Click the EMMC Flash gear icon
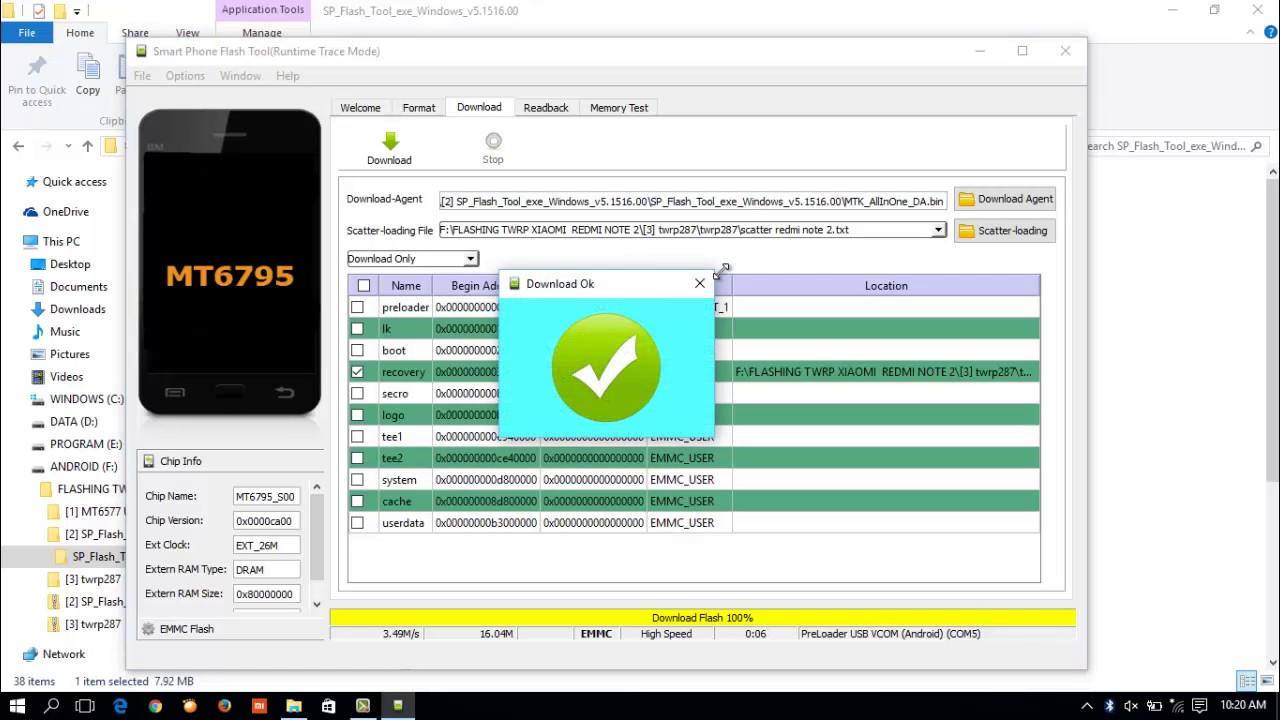 point(149,629)
